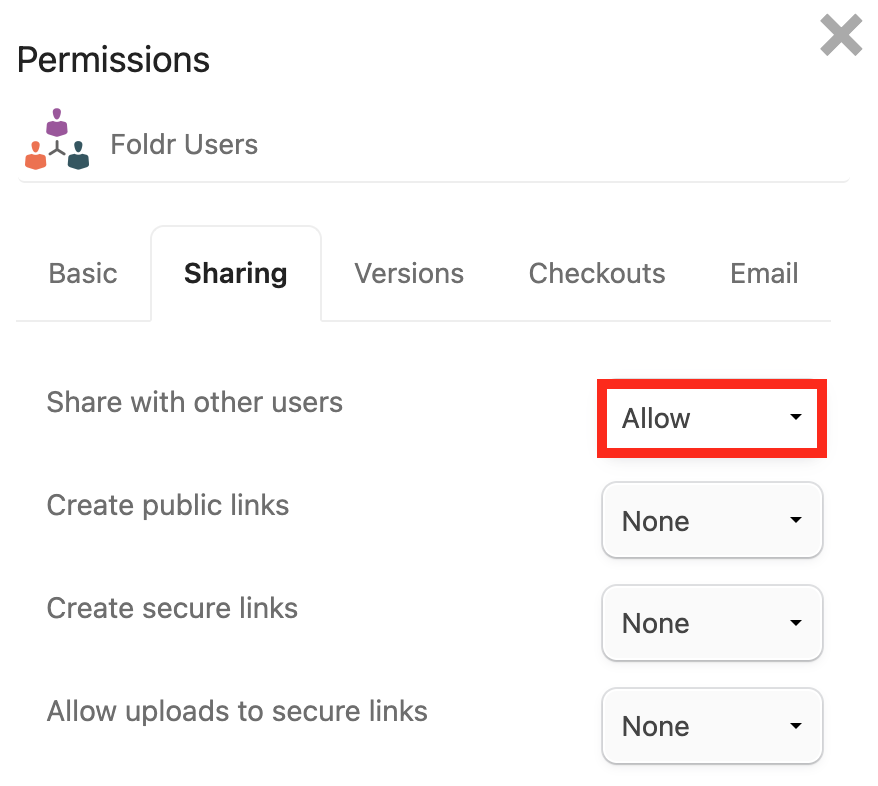Click the caret arrow in the uploads selector
Viewport: 878px width, 786px height.
796,726
